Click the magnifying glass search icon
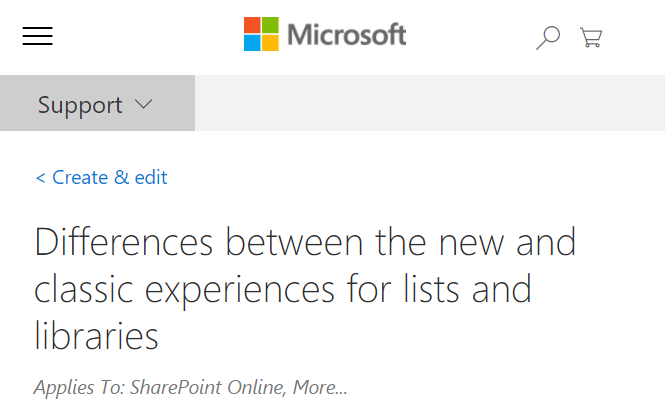The image size is (665, 406). (548, 38)
